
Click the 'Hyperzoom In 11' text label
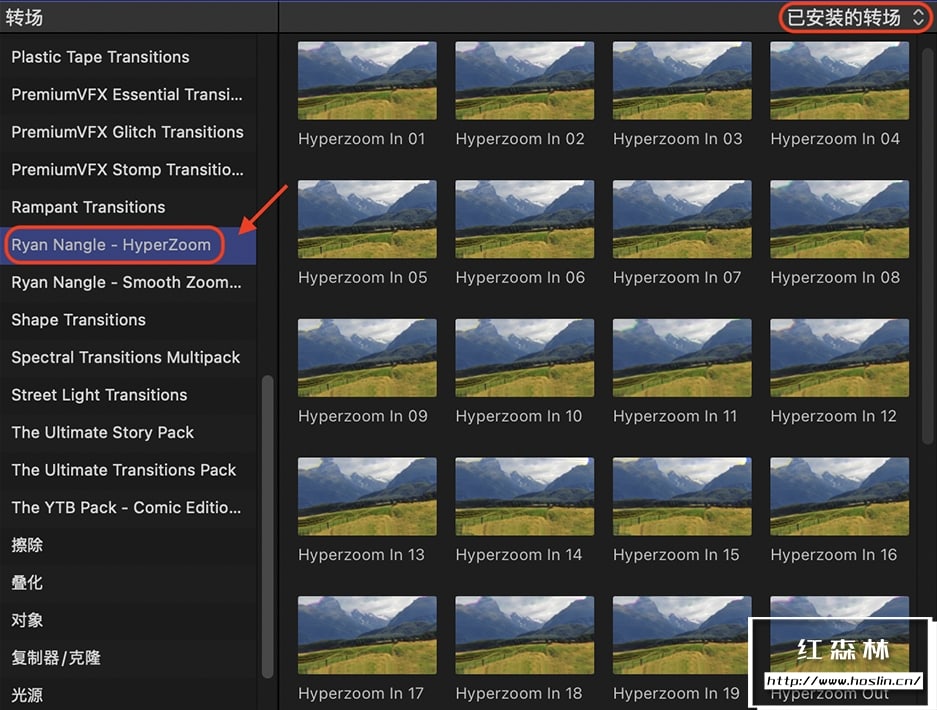coord(675,416)
